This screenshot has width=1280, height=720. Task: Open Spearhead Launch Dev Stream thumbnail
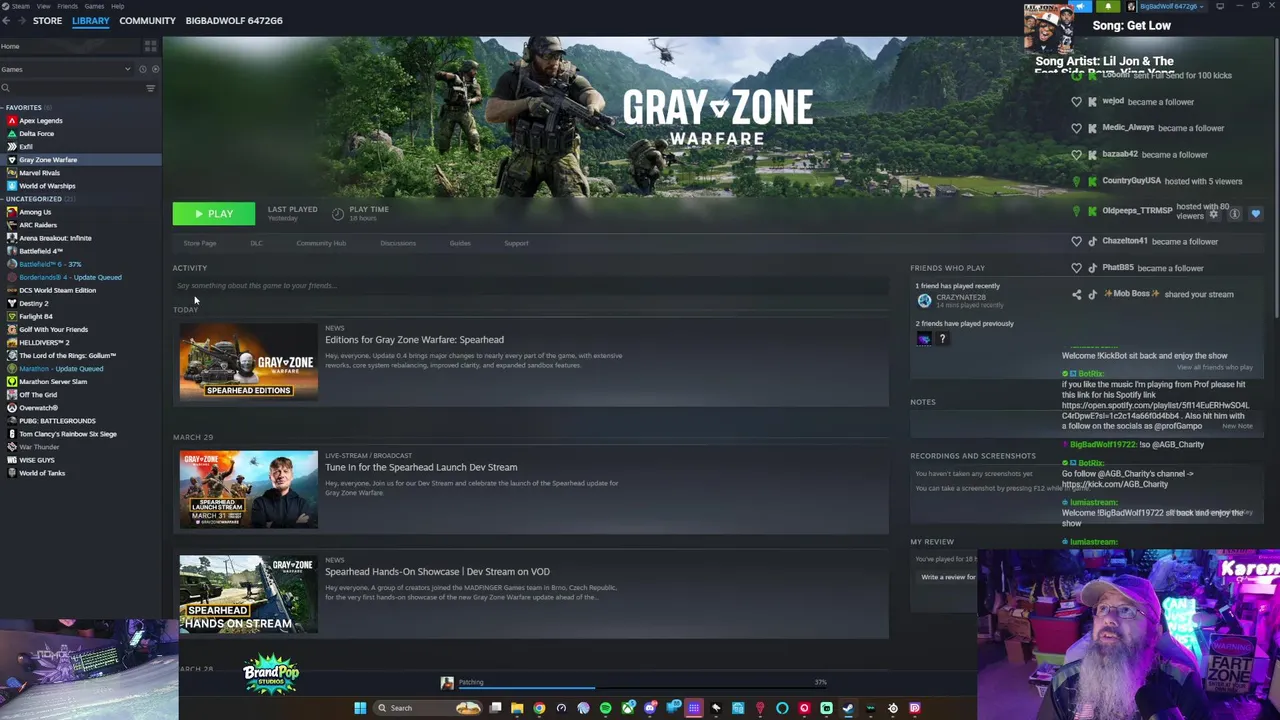249,489
